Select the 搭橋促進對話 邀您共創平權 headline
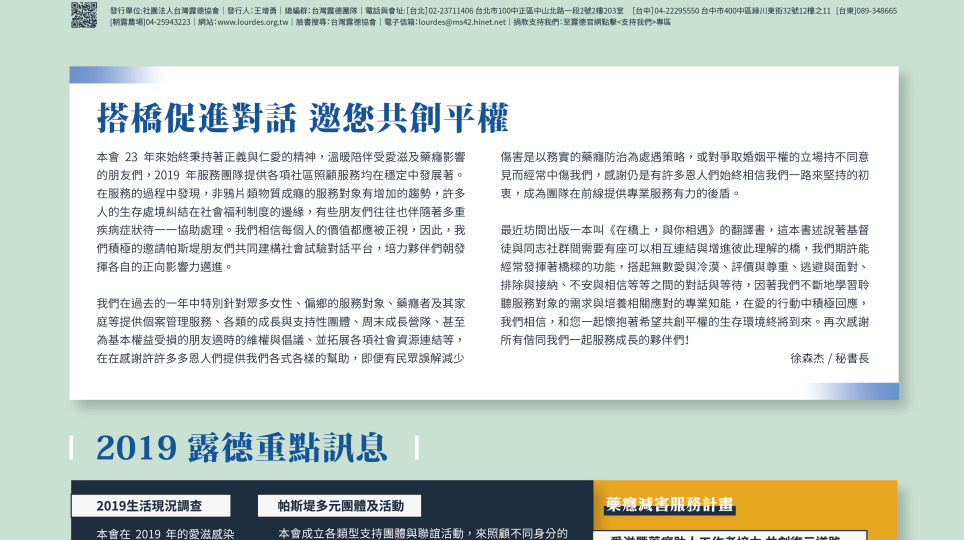The width and height of the screenshot is (964, 540). coord(302,118)
